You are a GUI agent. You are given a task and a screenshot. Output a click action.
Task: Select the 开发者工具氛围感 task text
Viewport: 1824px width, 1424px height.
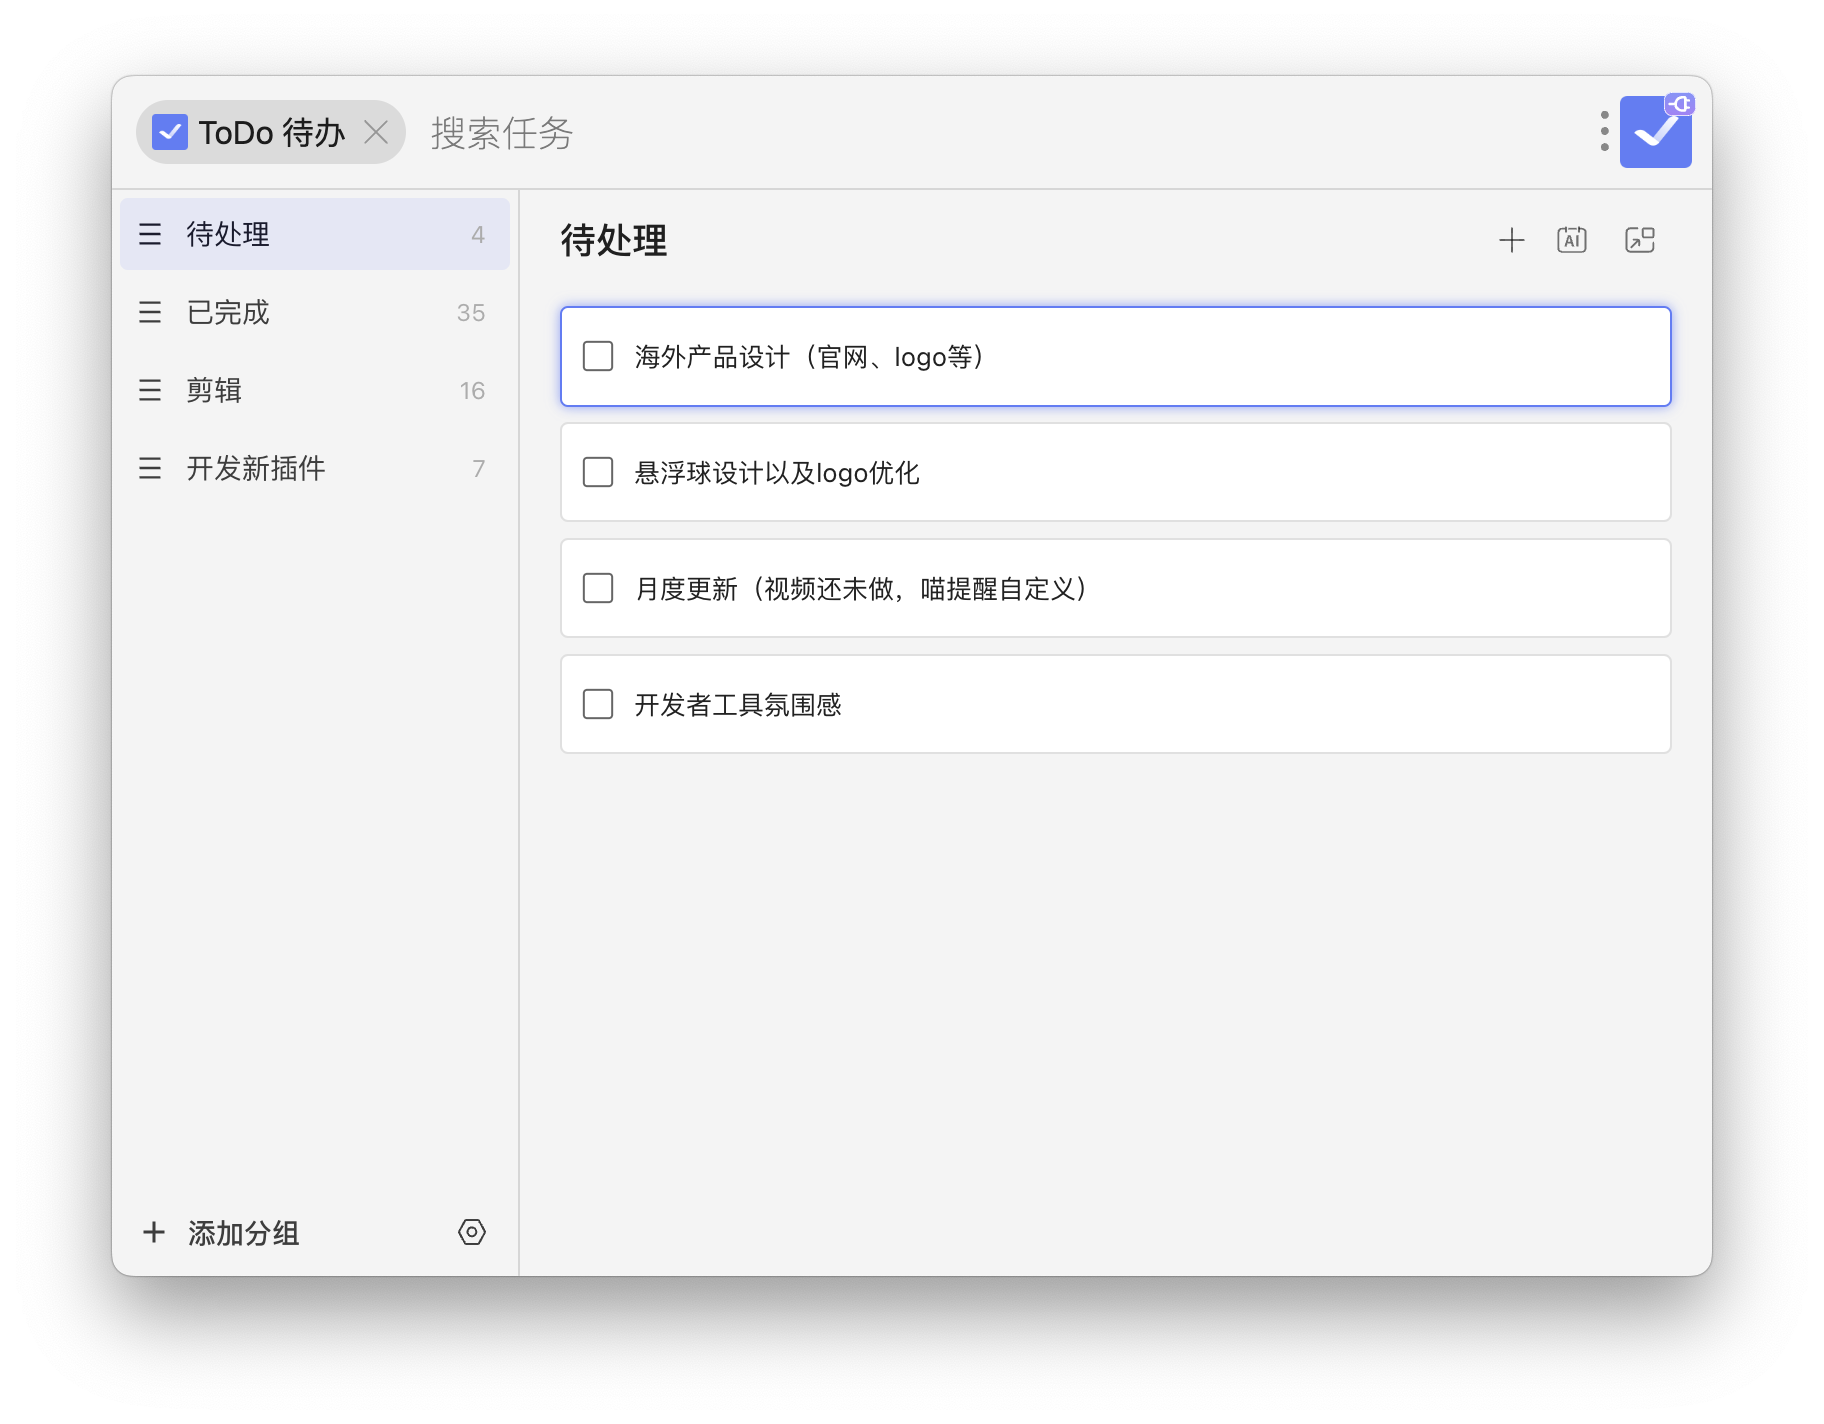pos(738,705)
